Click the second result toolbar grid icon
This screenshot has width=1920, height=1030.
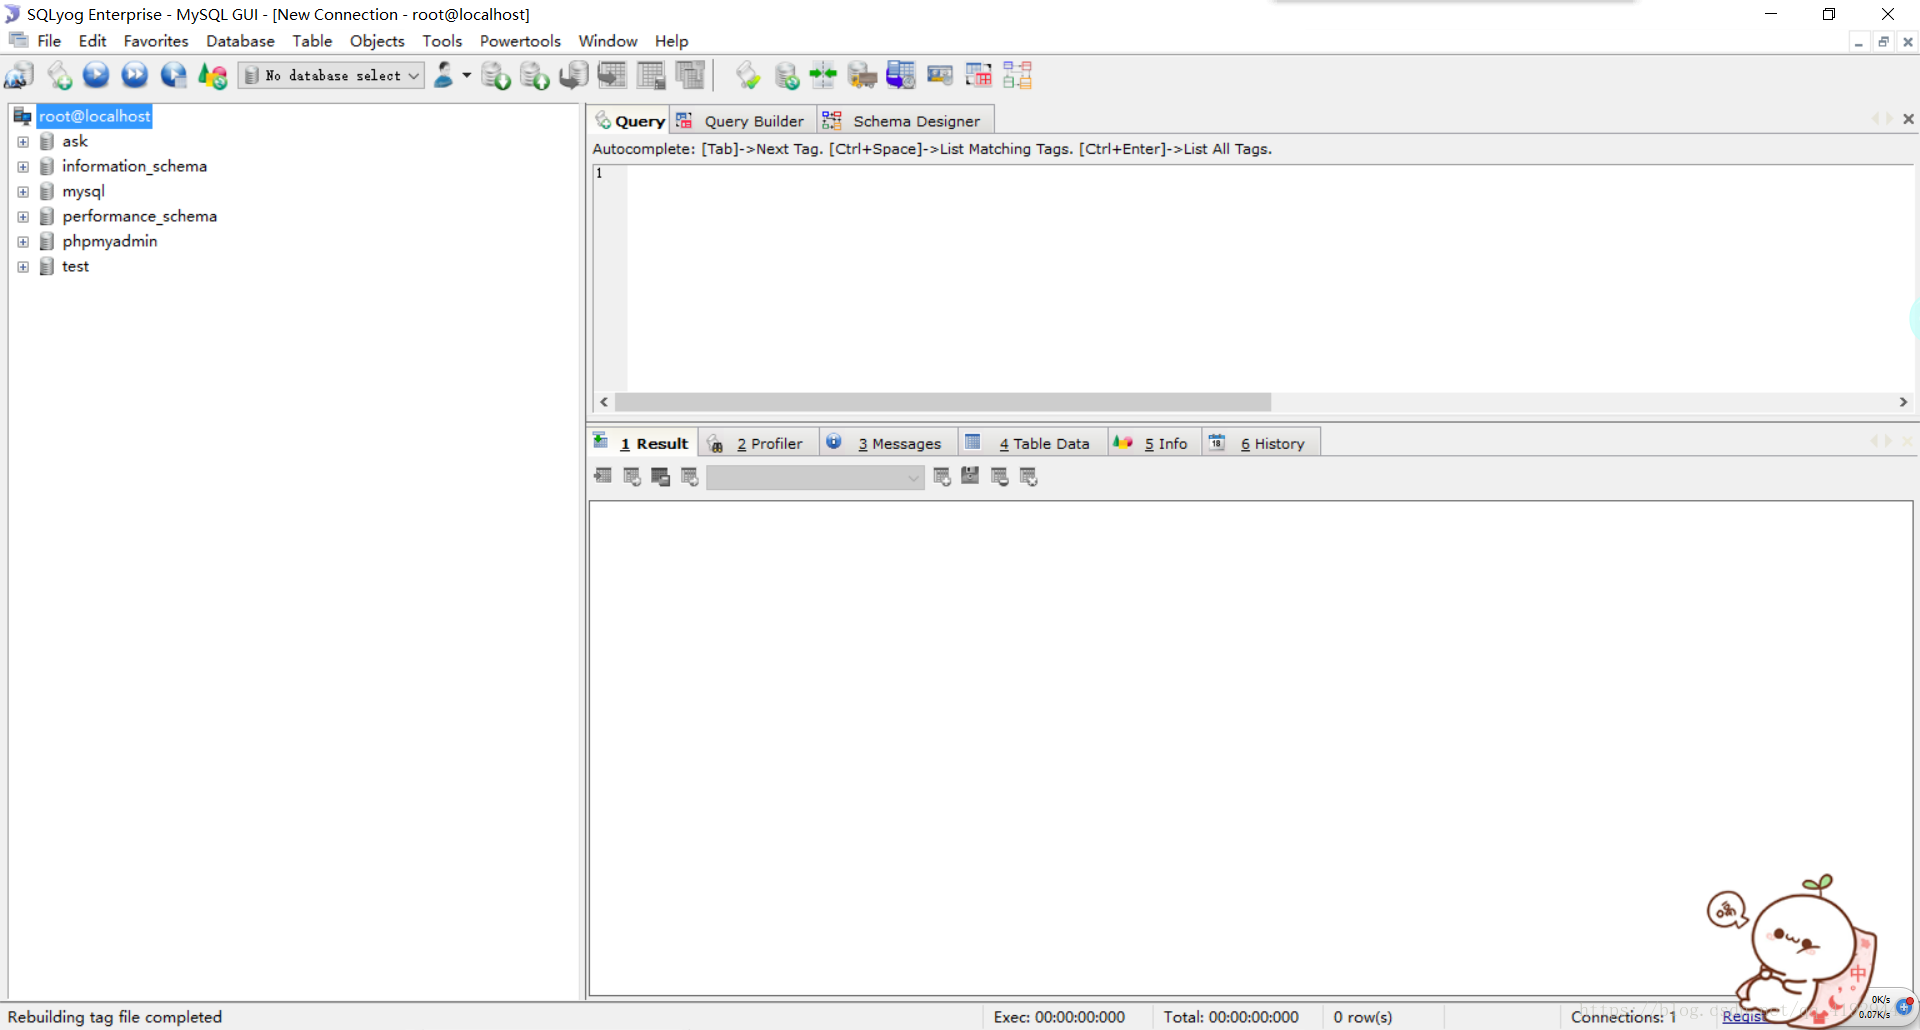click(632, 477)
